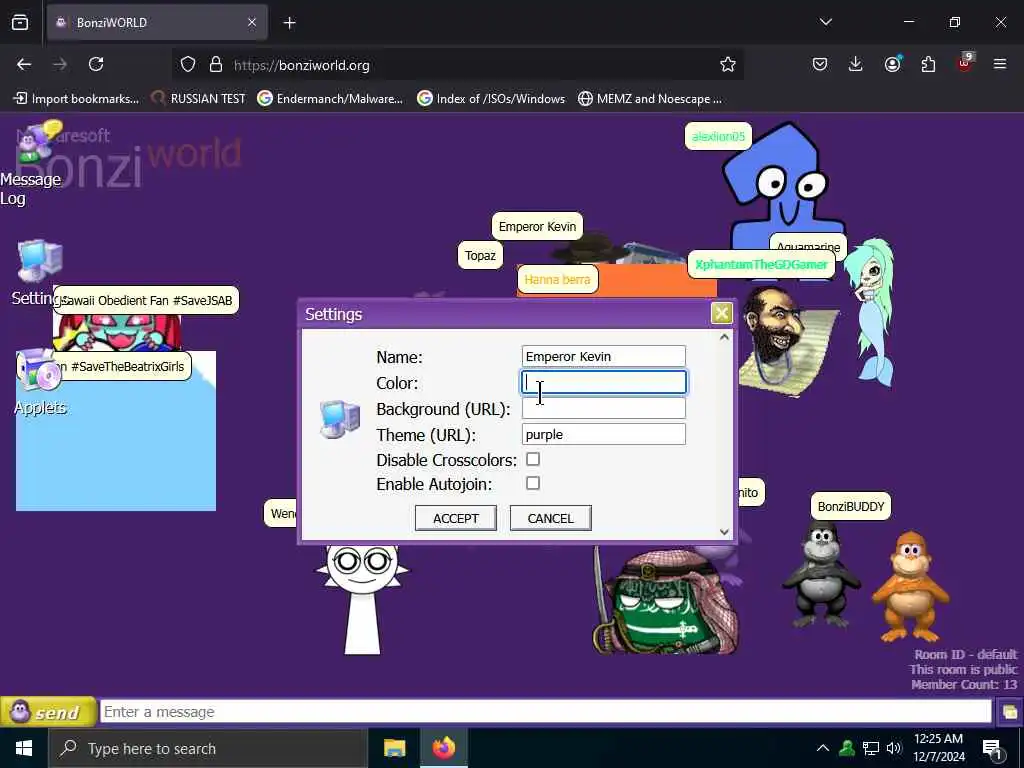Open the Firefox account icon
Viewport: 1024px width, 768px height.
[892, 64]
